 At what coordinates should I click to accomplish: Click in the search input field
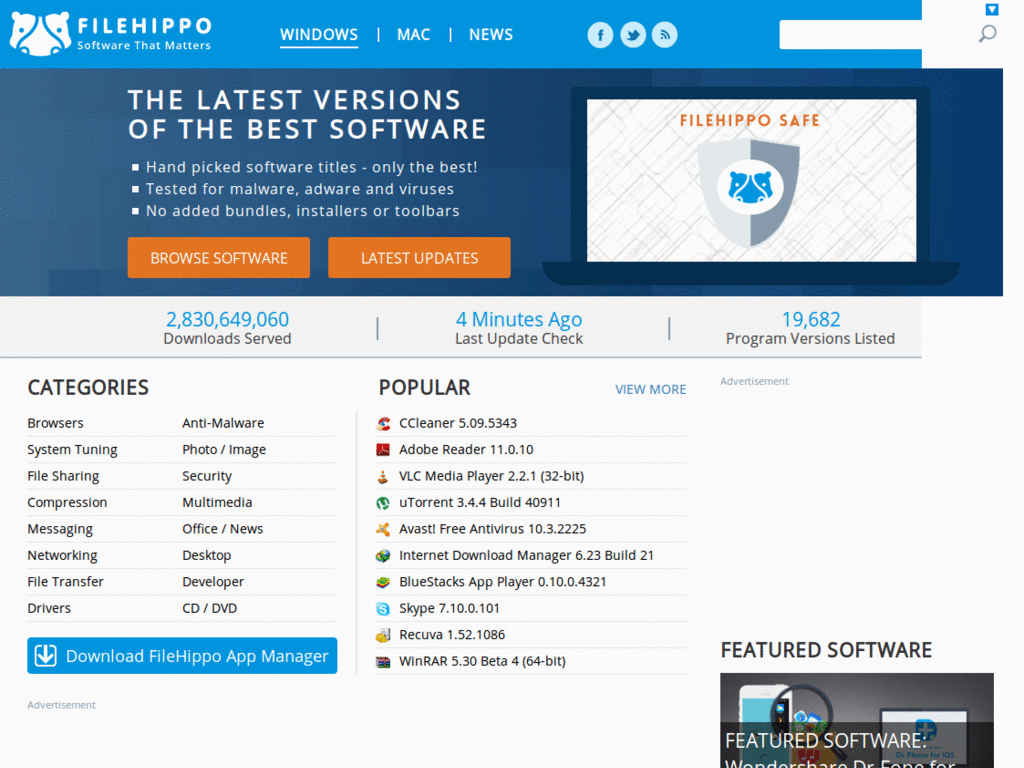tap(850, 34)
